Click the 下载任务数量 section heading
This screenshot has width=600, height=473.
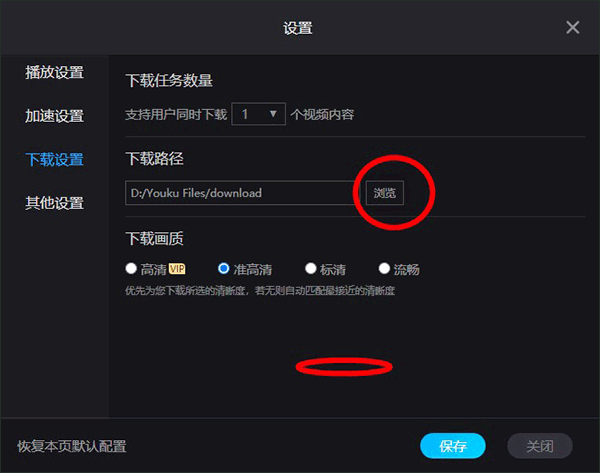pyautogui.click(x=169, y=80)
